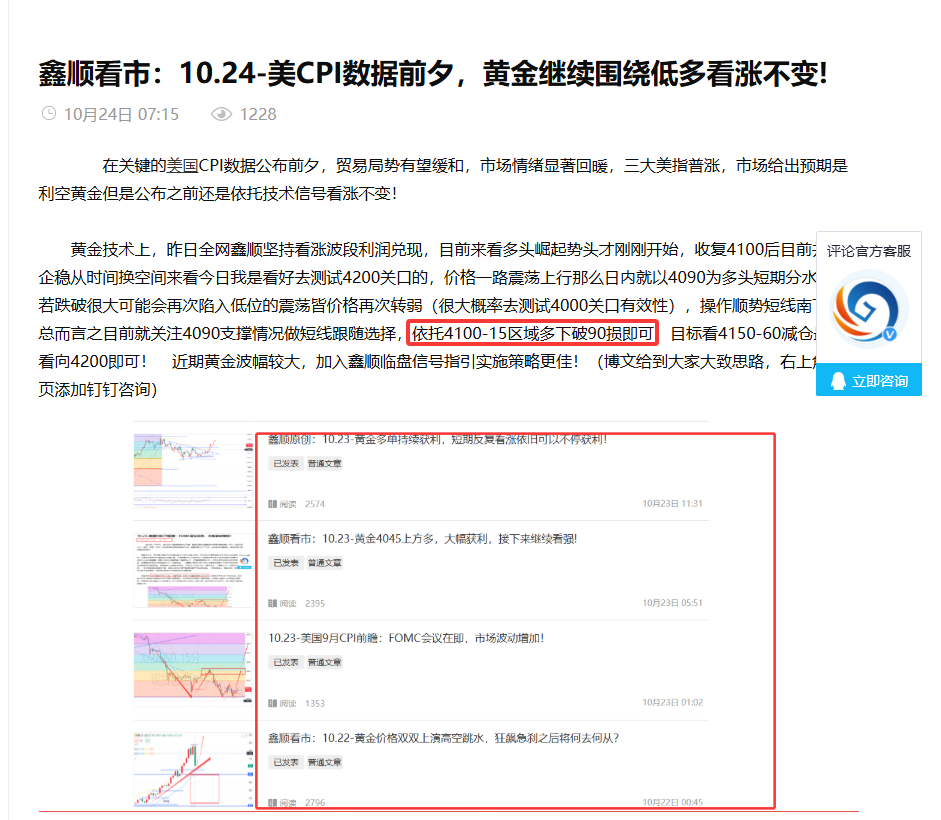Viewport: 941px width, 820px height.
Task: Click the read-count icon beside 2395
Action: (x=272, y=603)
